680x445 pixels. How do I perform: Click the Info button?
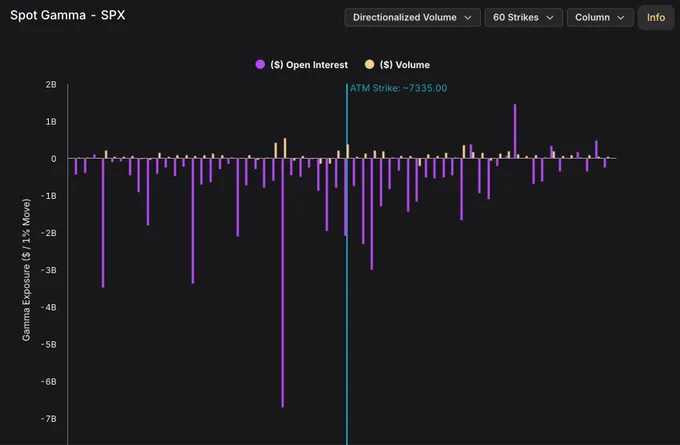coord(656,17)
